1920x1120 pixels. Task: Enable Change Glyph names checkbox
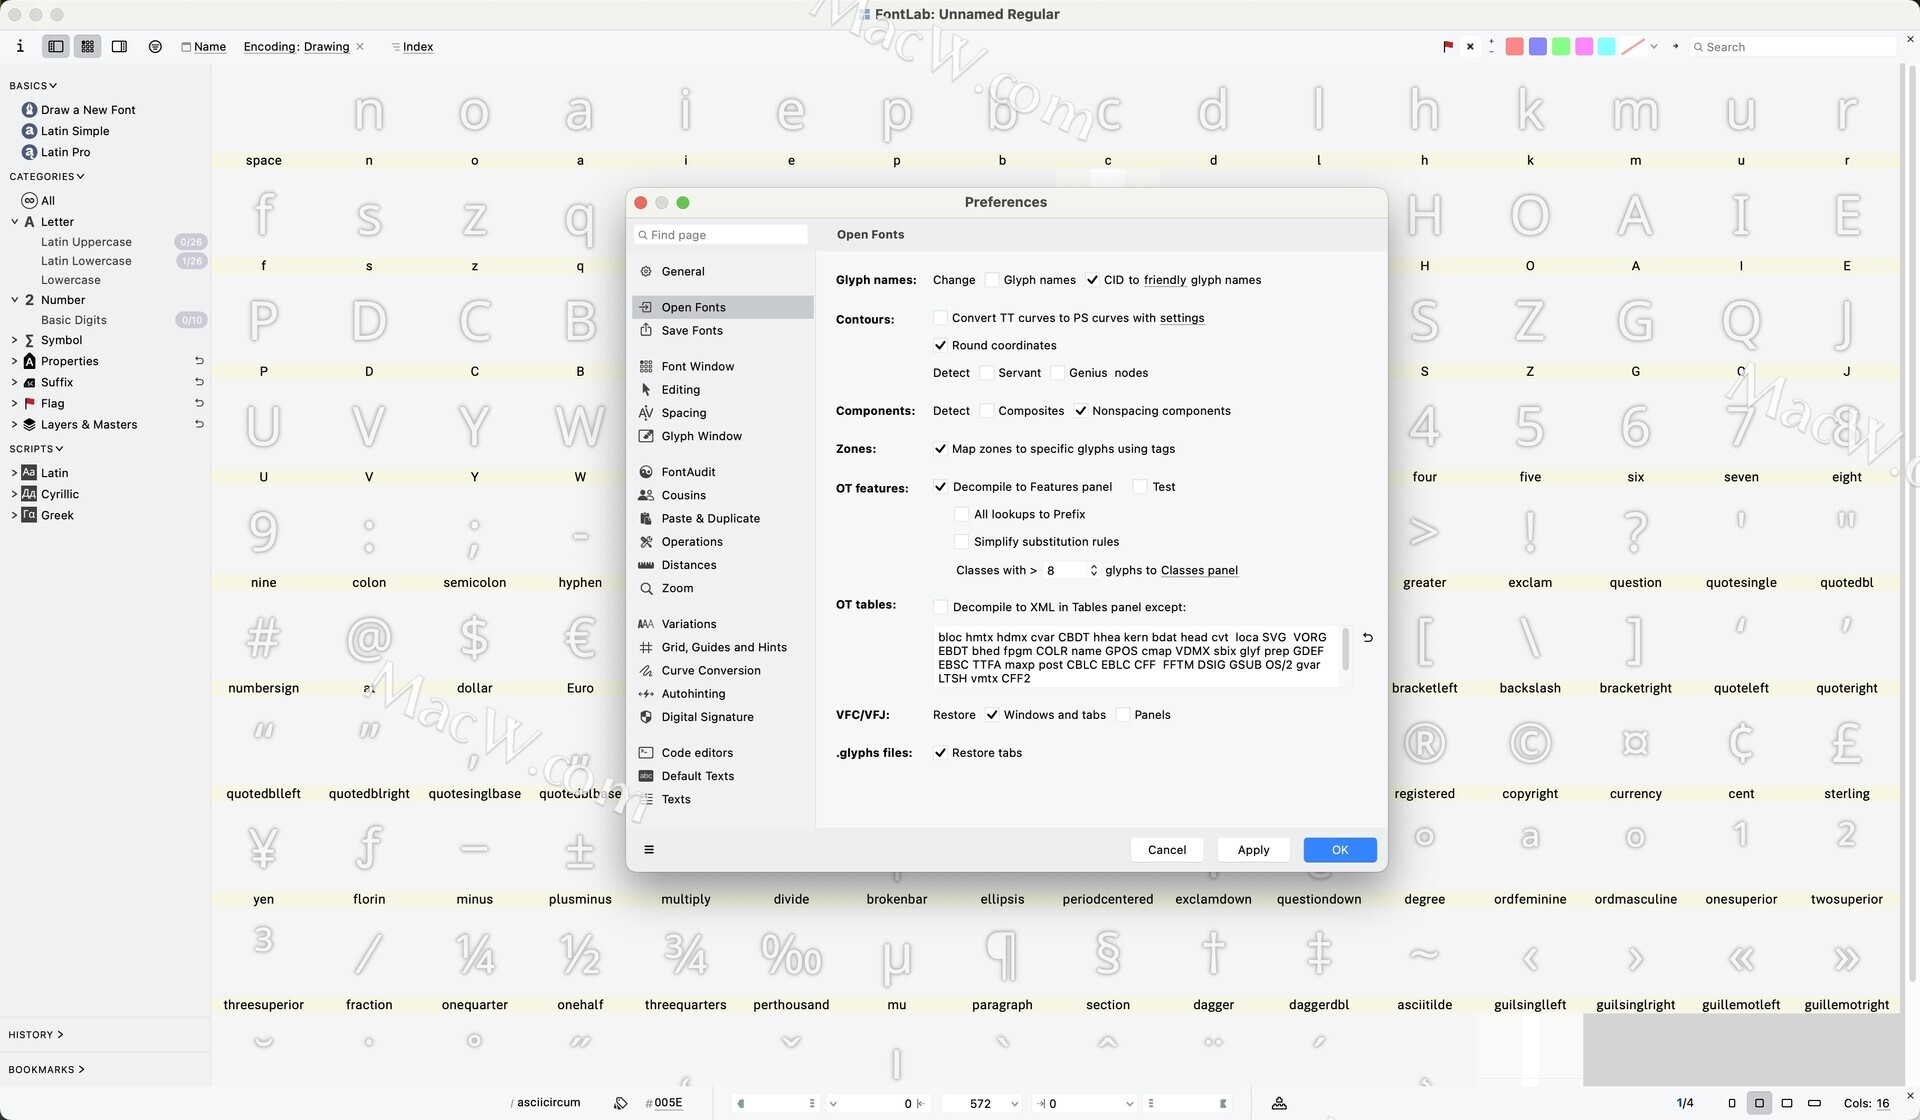point(991,280)
